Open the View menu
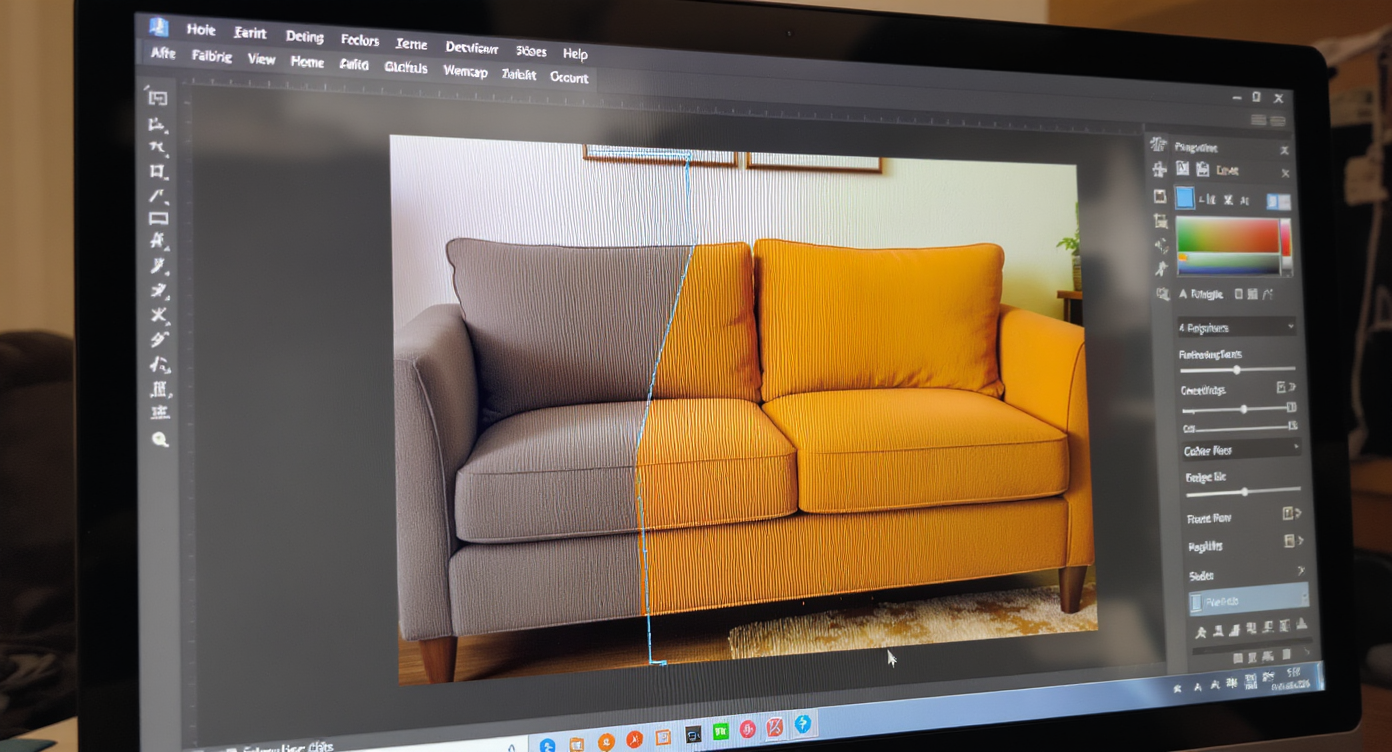Viewport: 1392px width, 752px height. [x=261, y=60]
